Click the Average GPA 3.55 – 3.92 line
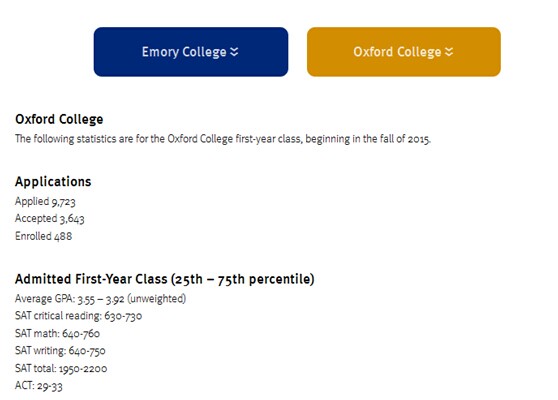The height and width of the screenshot is (400, 558). pos(100,299)
